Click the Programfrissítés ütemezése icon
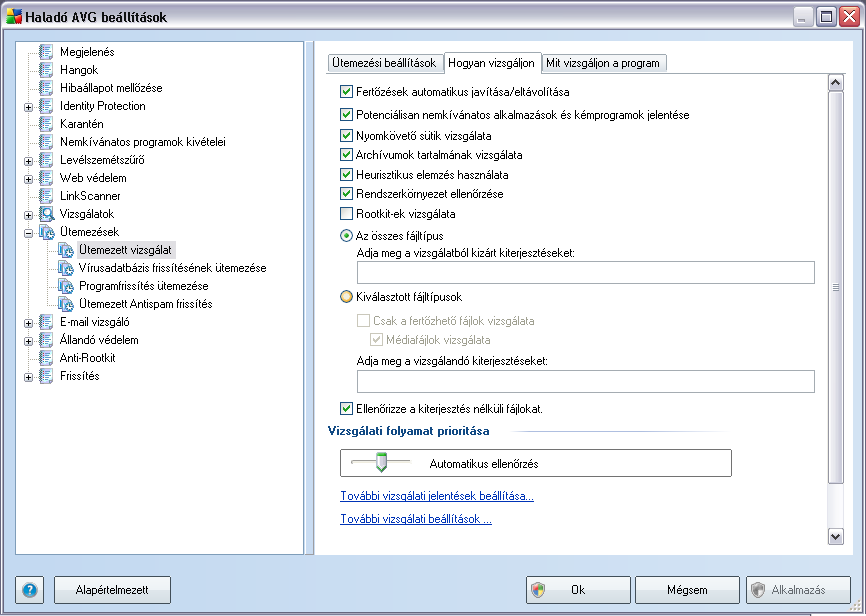Screen dimensions: 866x616 click(66, 286)
